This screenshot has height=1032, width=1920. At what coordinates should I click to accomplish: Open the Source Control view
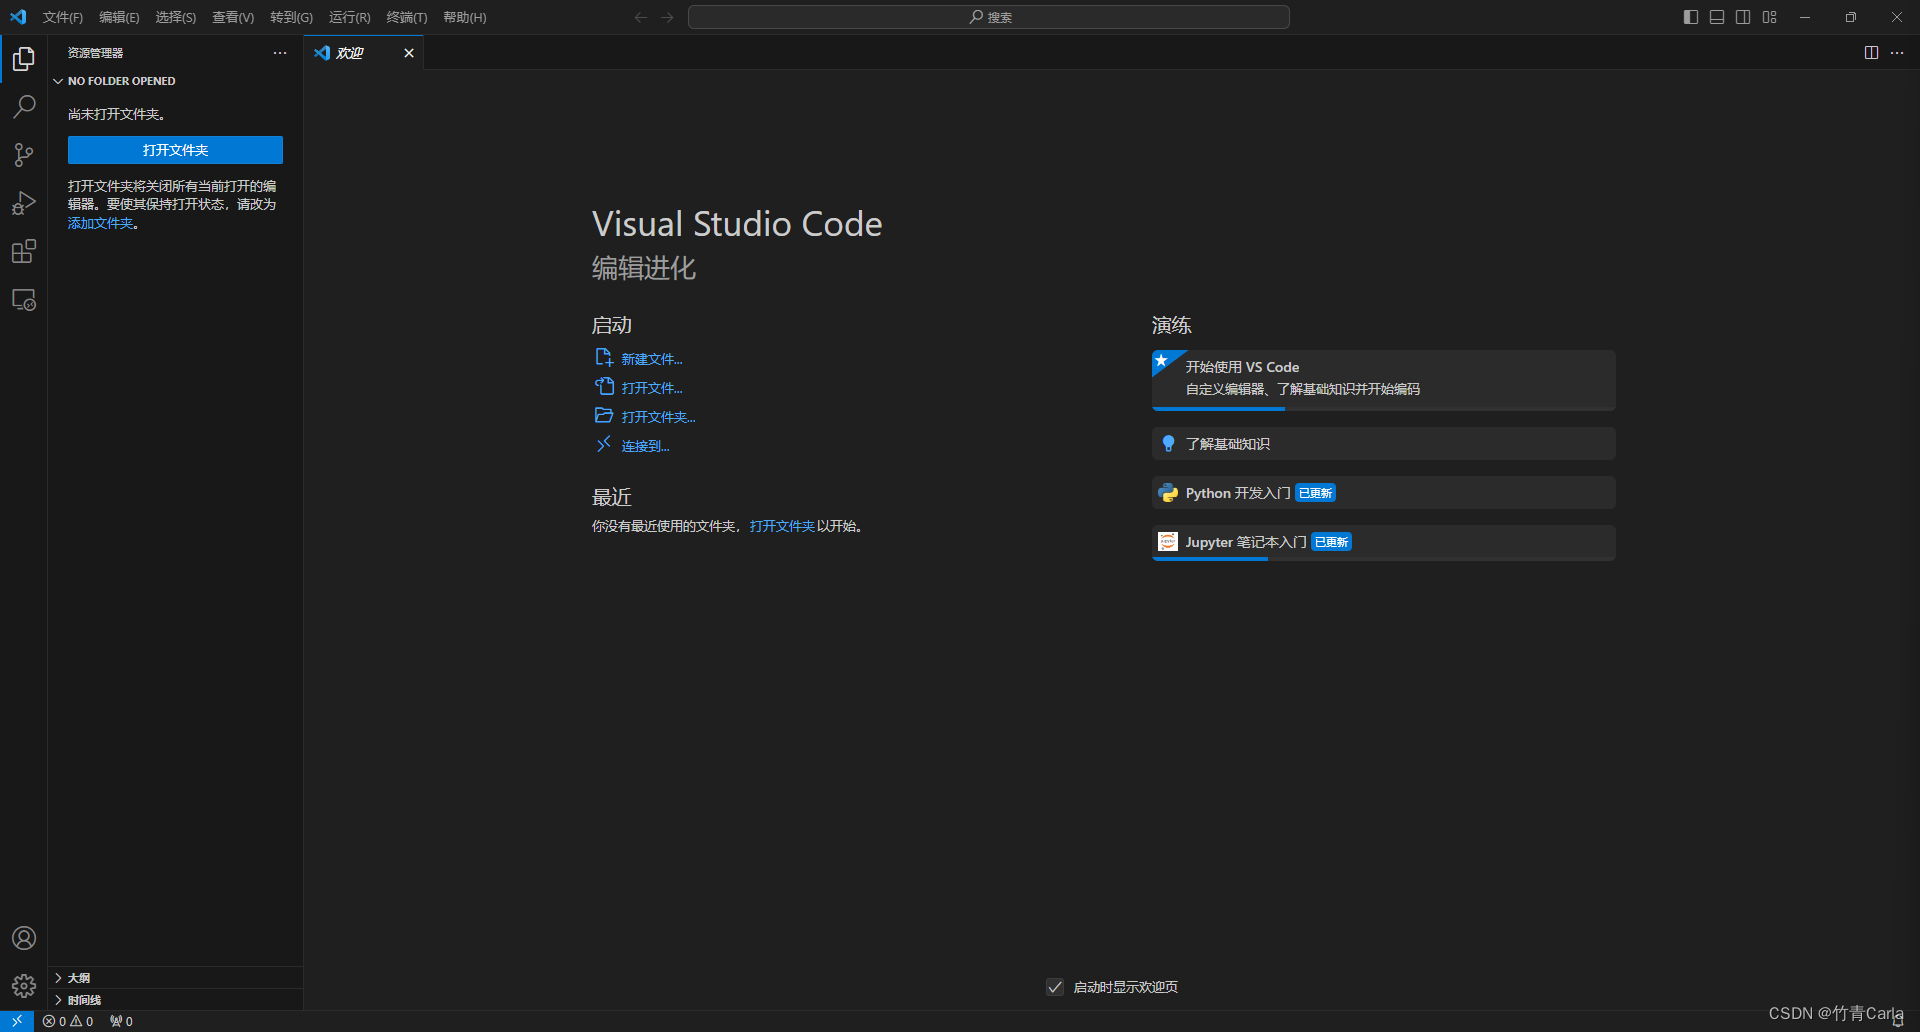pos(24,155)
